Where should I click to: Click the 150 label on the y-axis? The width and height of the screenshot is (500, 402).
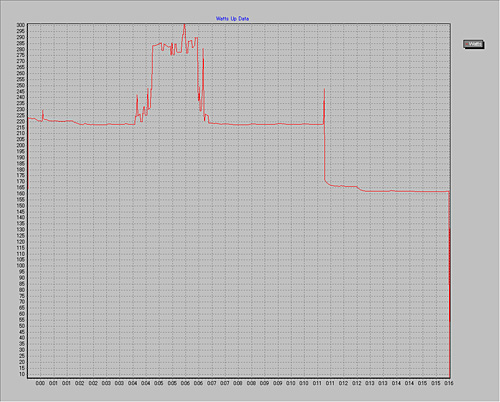(21, 205)
